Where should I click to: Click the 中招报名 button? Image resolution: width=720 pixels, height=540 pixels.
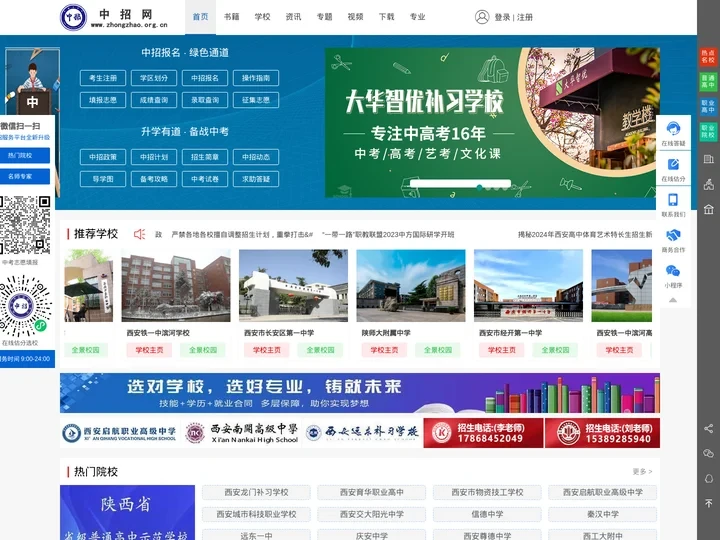(x=205, y=78)
